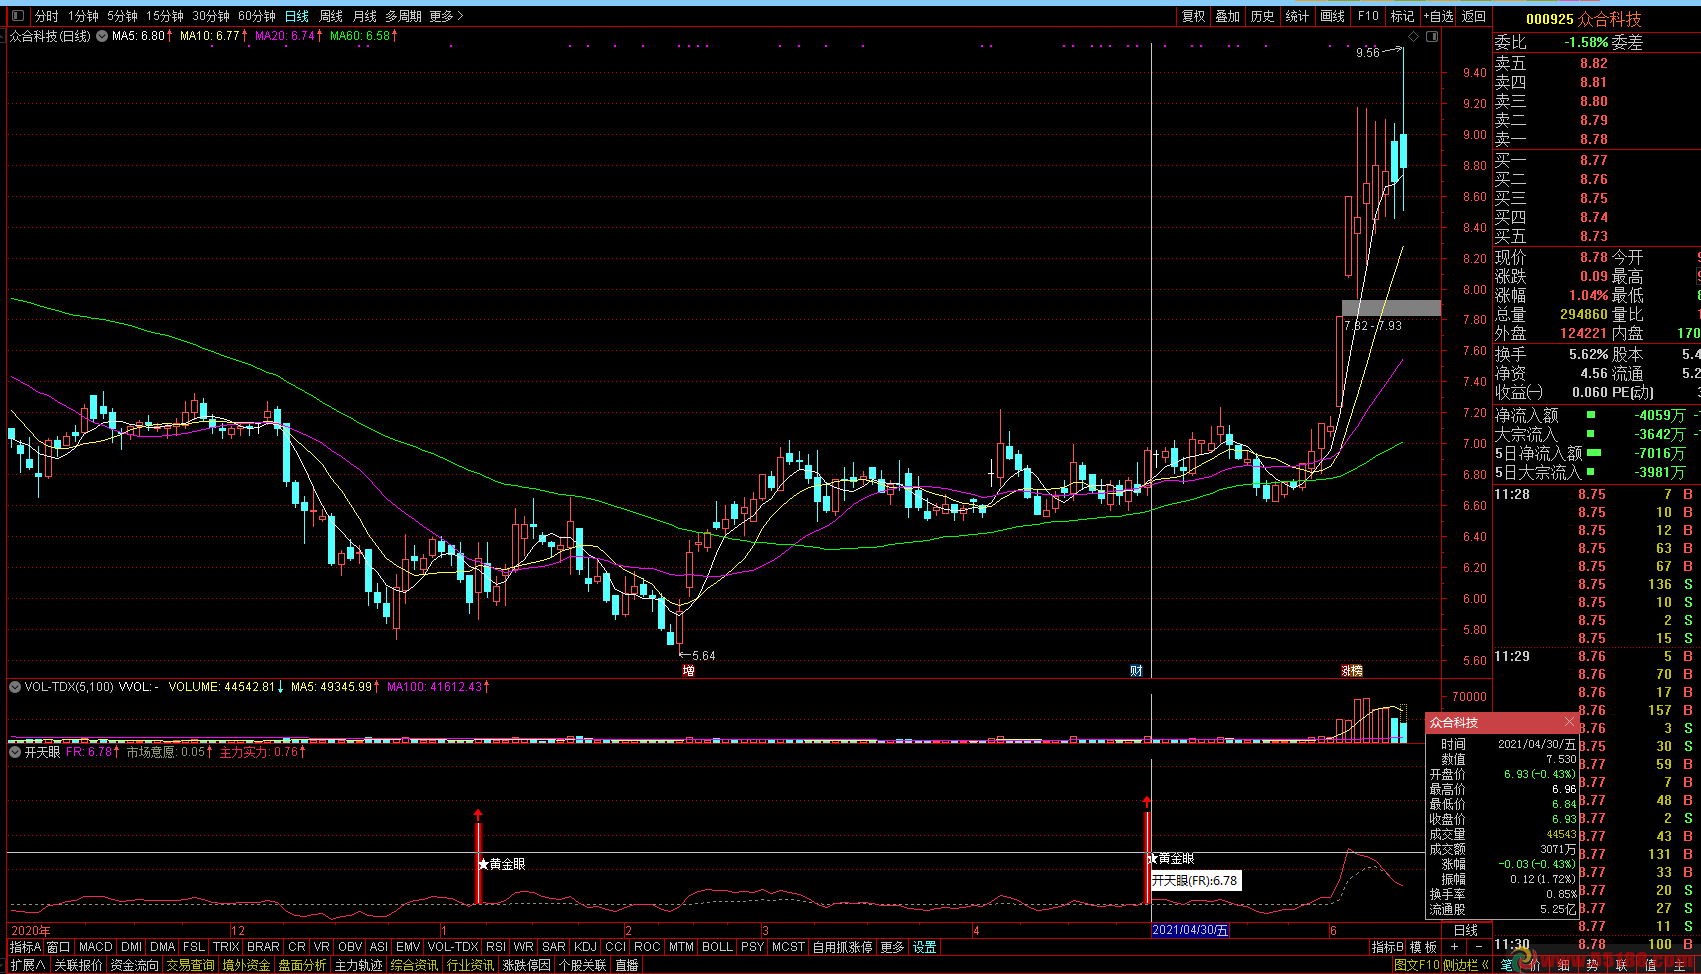Image resolution: width=1701 pixels, height=974 pixels.
Task: Open the 行业资讯 tab
Action: click(470, 965)
